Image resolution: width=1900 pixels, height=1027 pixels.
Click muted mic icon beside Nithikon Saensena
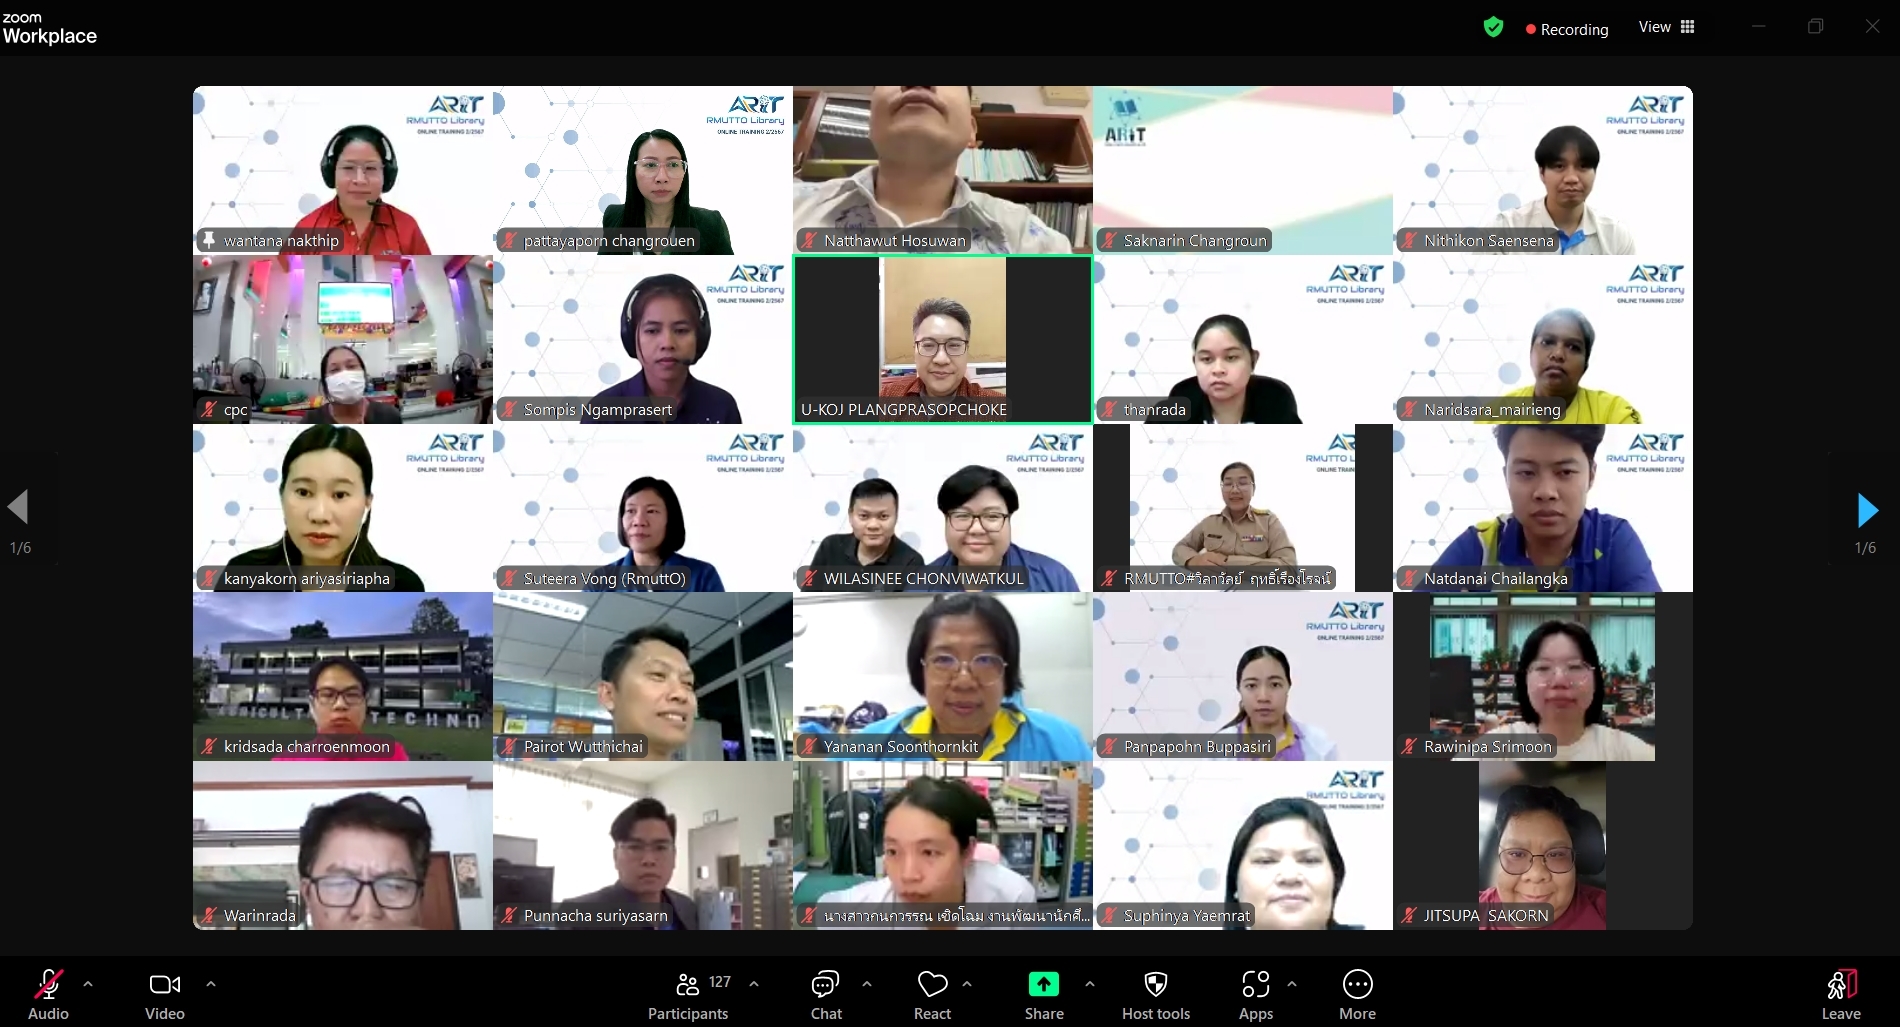click(1409, 240)
